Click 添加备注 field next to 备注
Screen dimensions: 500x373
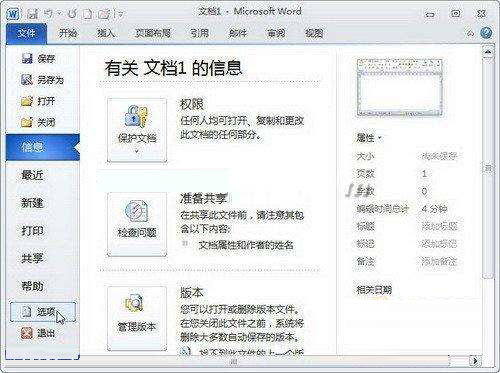tap(439, 261)
